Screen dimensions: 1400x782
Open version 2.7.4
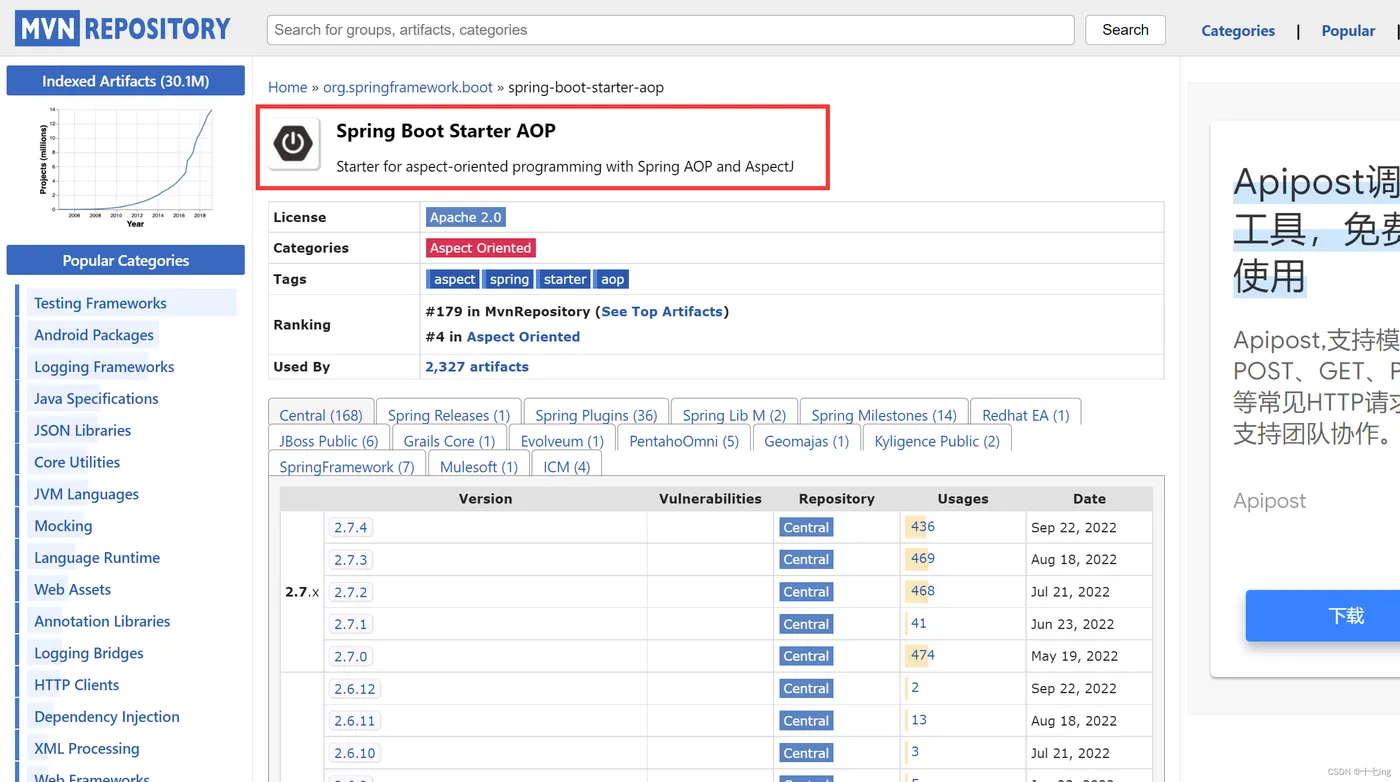click(x=351, y=527)
